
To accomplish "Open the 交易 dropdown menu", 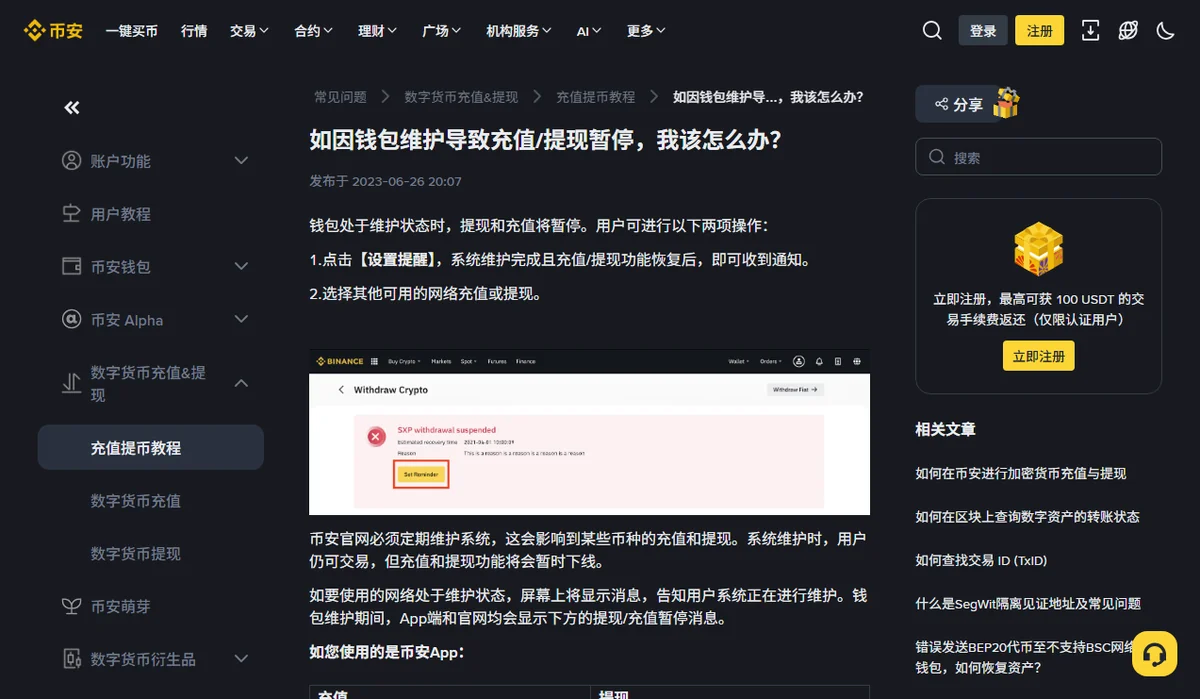I will click(x=249, y=31).
